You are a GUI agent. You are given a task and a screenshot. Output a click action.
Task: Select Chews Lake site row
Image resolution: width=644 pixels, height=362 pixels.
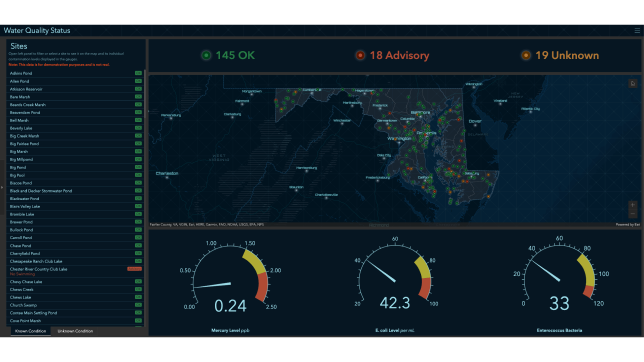click(76, 297)
